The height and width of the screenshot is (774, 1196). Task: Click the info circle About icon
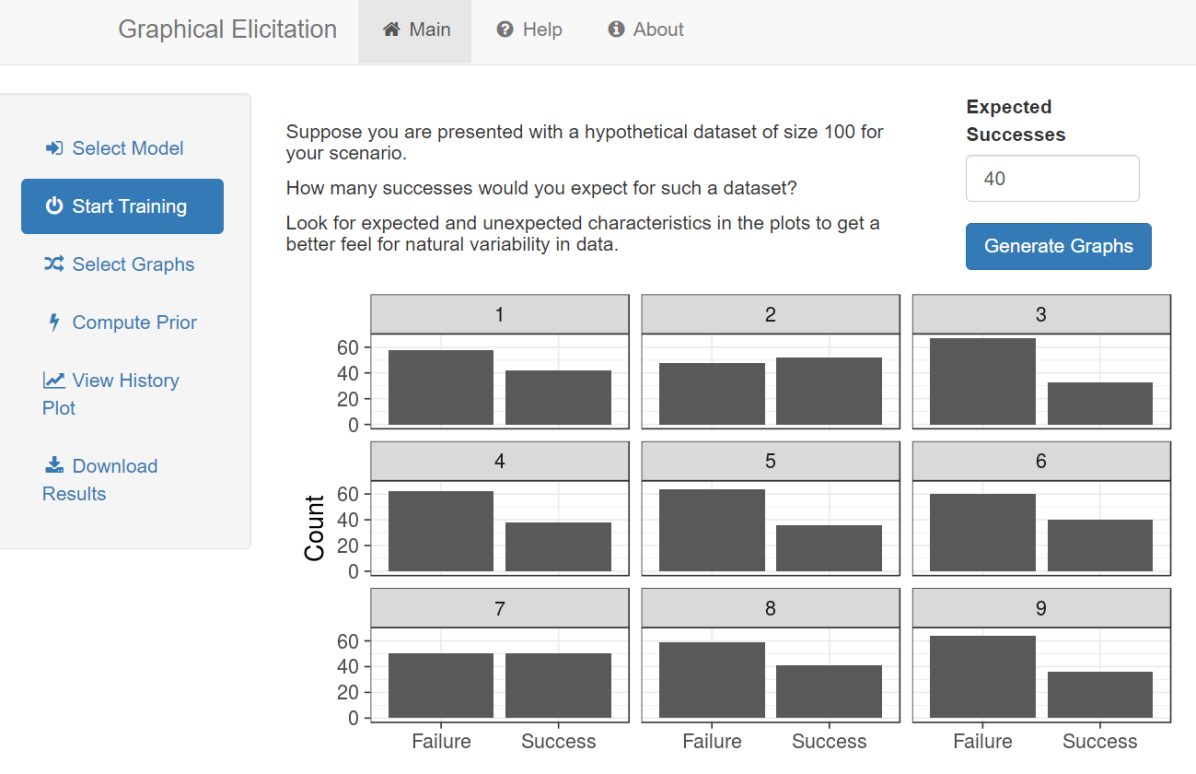616,30
